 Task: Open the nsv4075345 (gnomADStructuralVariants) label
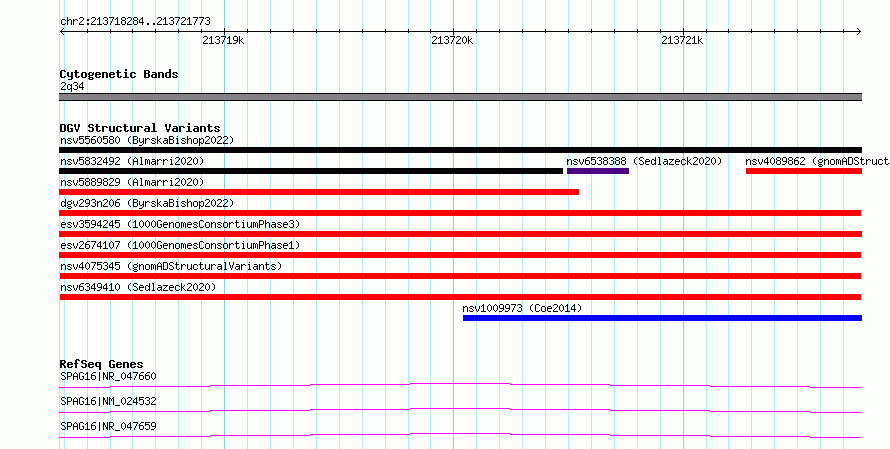tap(171, 266)
